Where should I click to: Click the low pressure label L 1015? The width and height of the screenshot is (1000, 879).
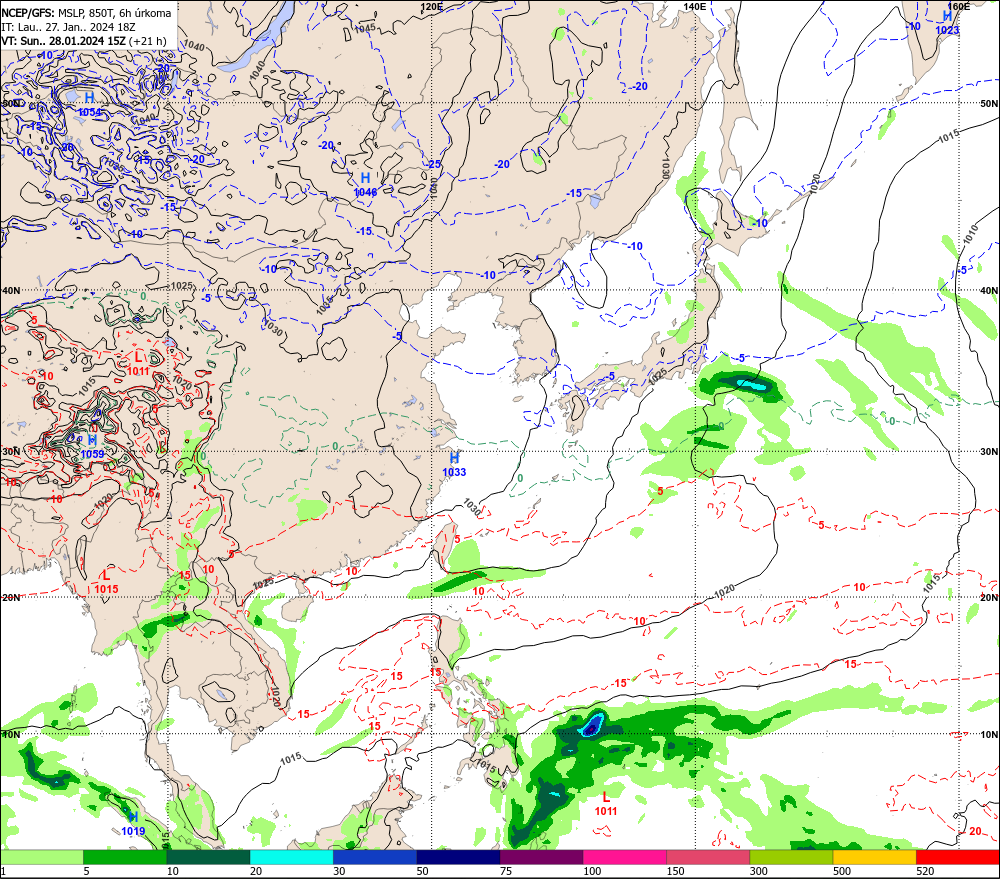(x=106, y=581)
